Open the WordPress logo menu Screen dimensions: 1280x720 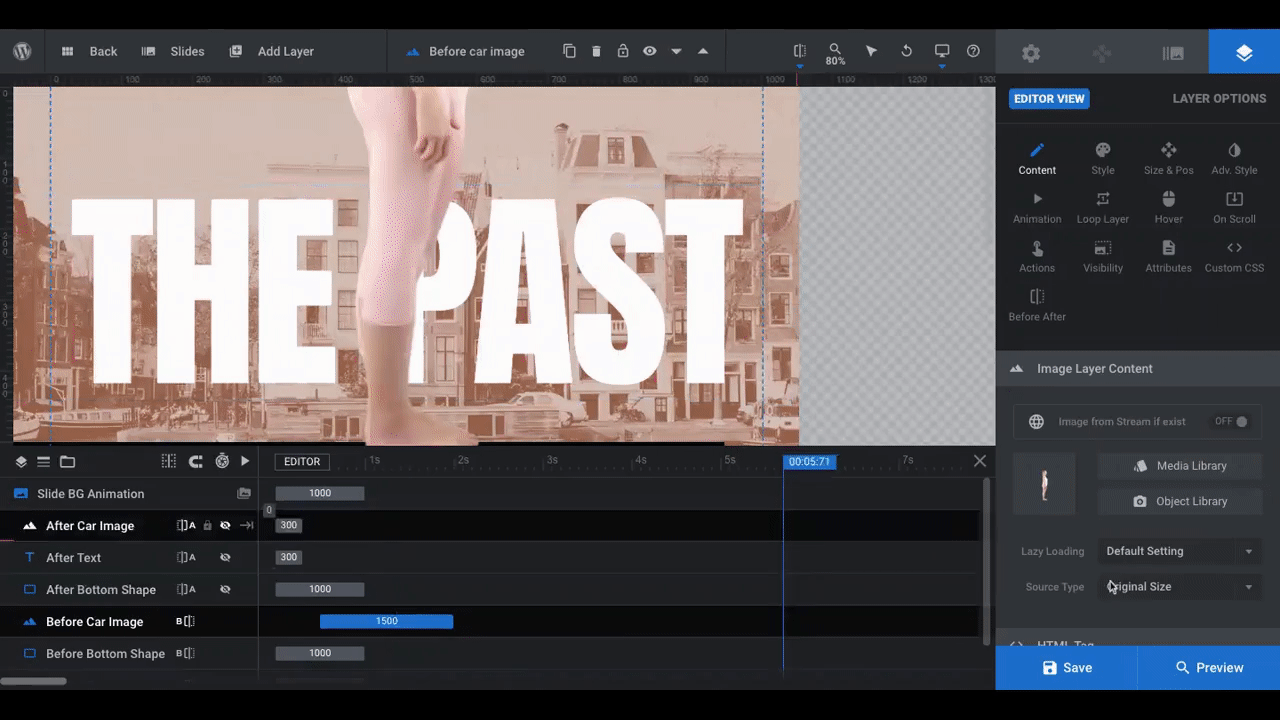click(22, 51)
